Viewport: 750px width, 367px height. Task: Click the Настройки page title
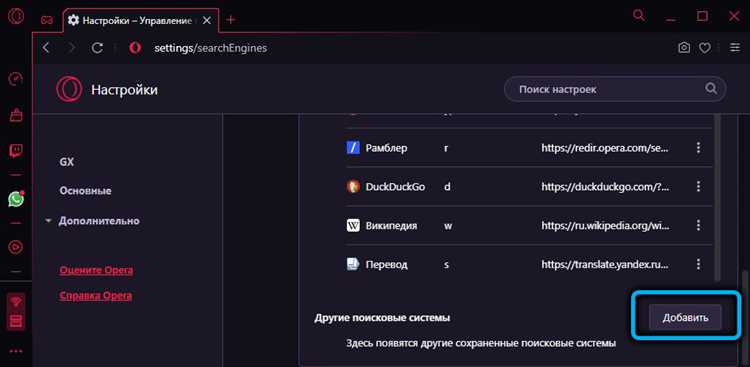pyautogui.click(x=124, y=89)
